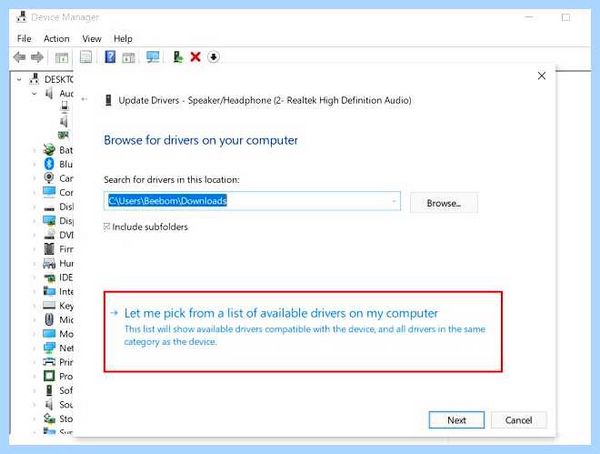600x454 pixels.
Task: Maximize the Device Manager window
Action: point(566,18)
